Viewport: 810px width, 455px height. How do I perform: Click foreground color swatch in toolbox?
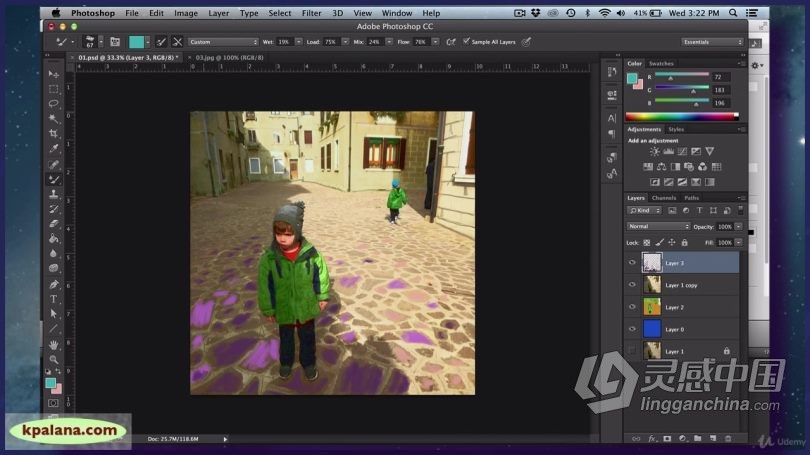pyautogui.click(x=51, y=383)
